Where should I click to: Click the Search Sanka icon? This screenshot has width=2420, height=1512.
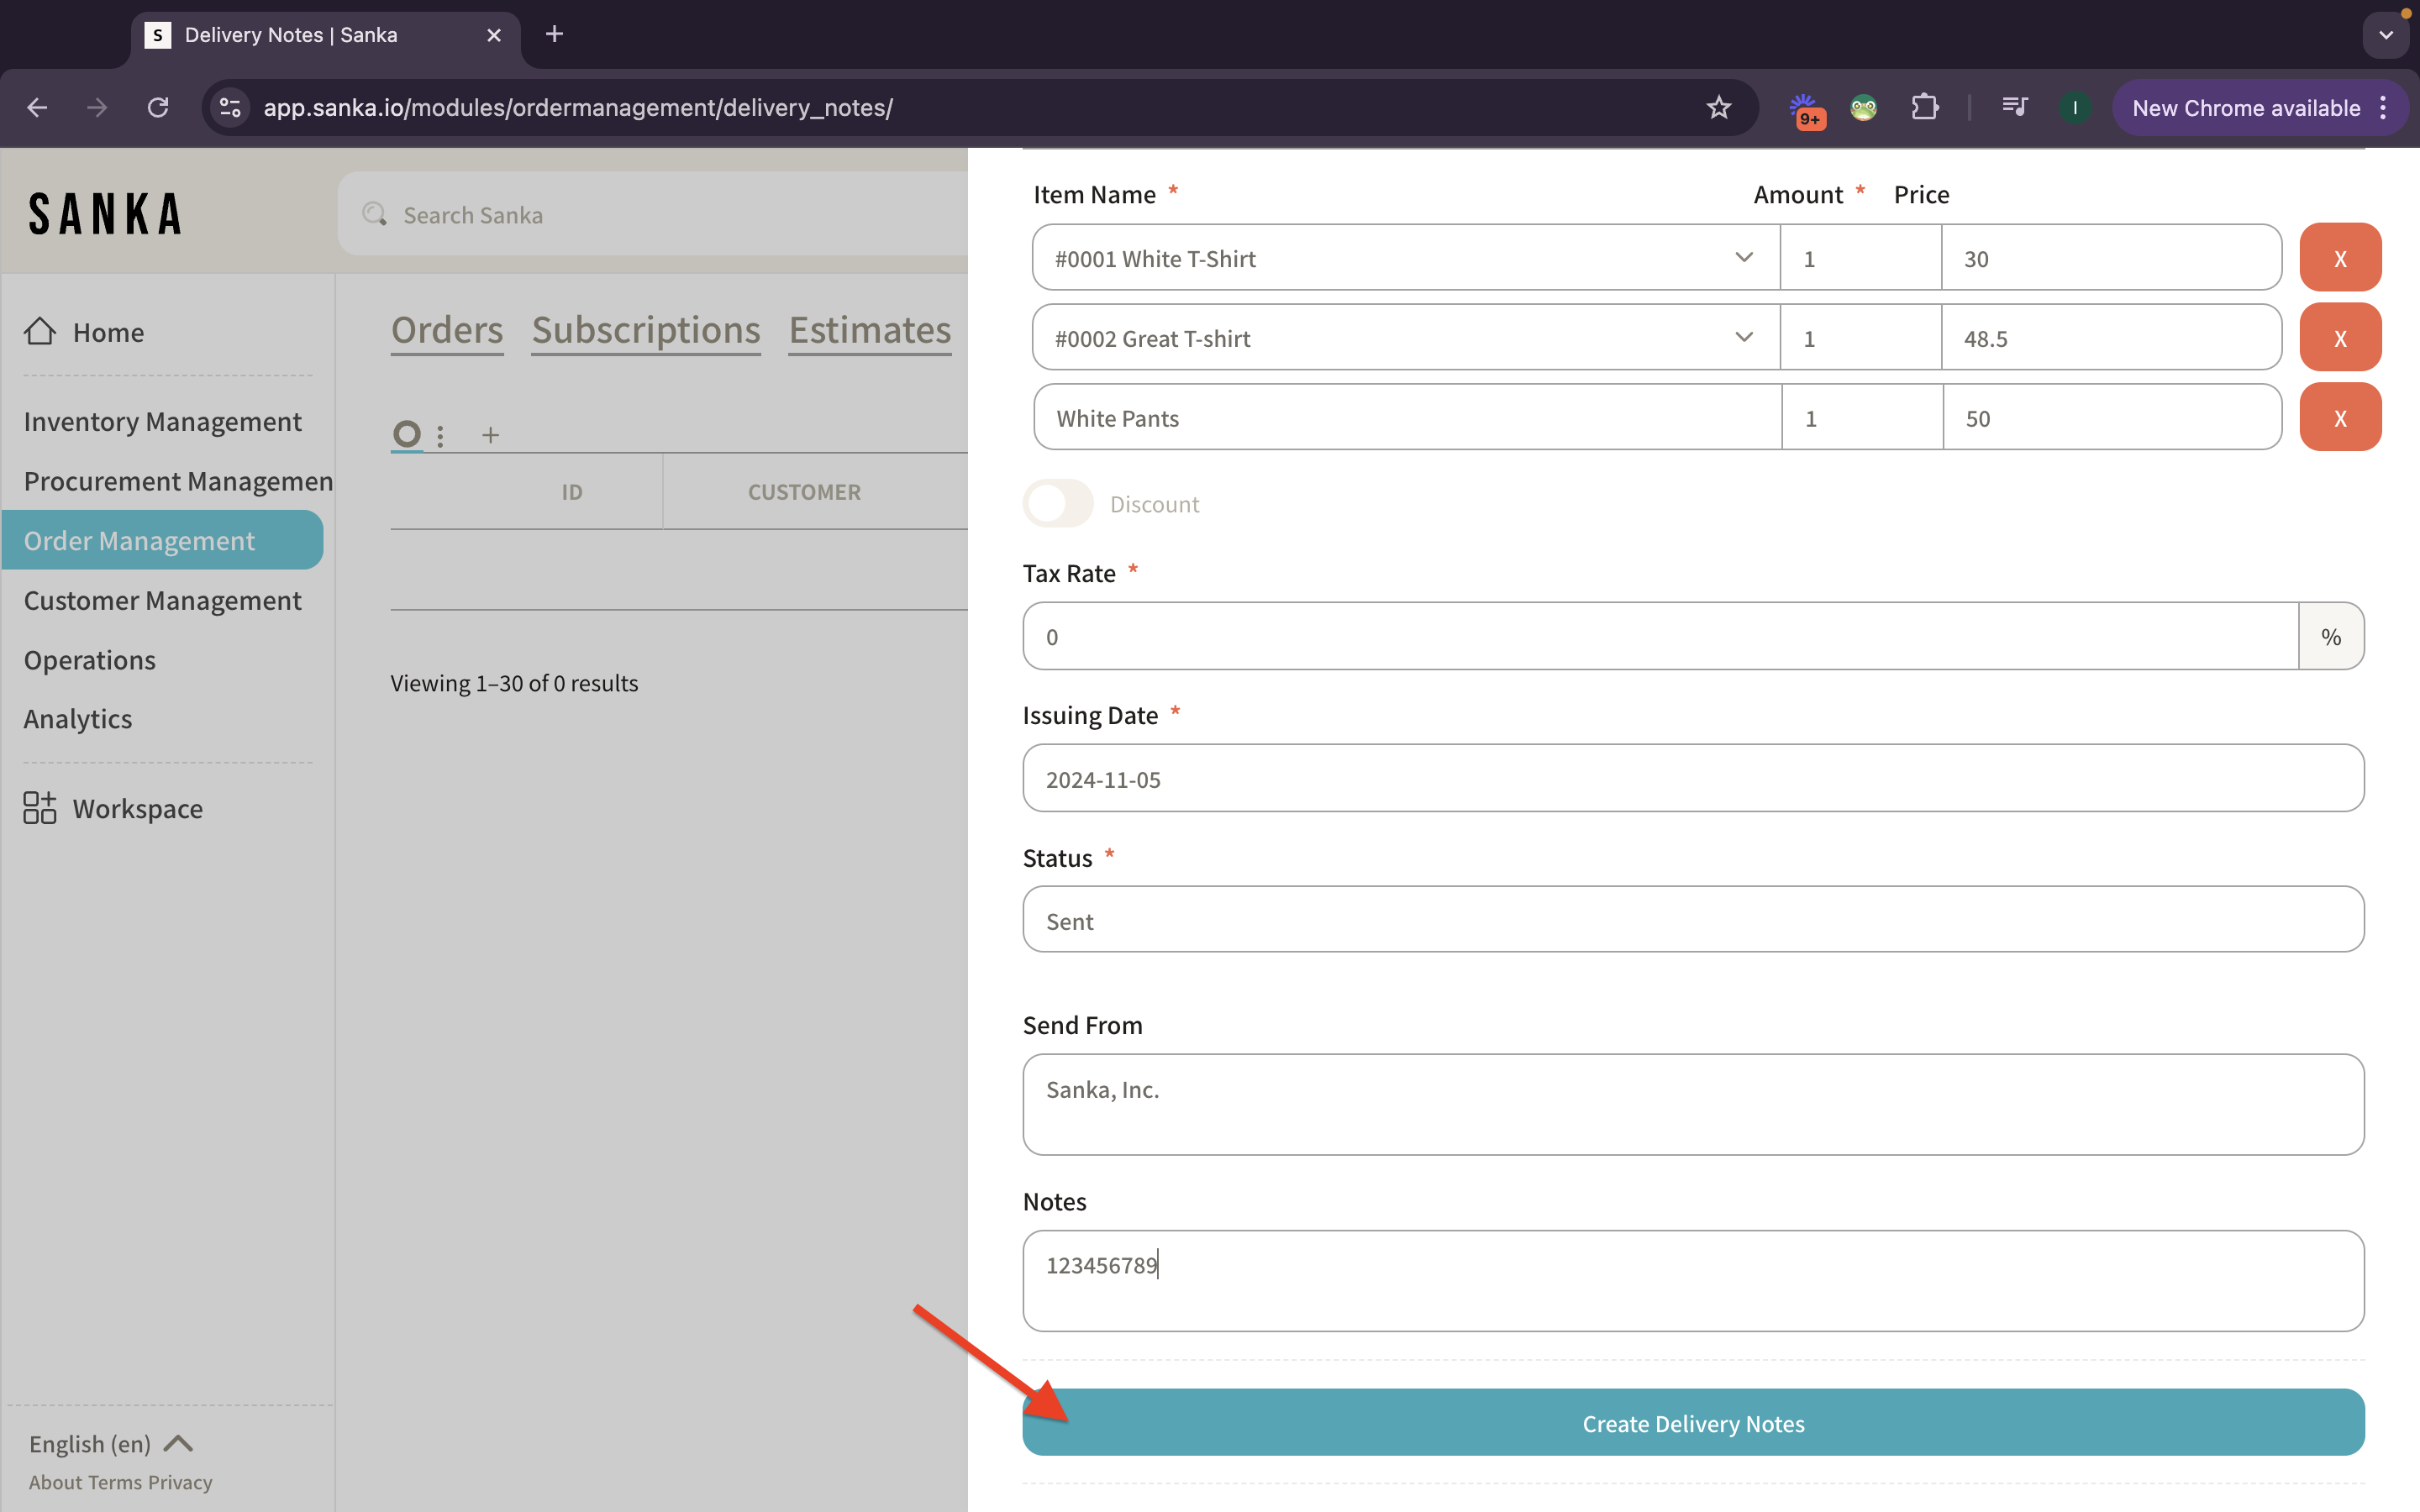pyautogui.click(x=373, y=213)
